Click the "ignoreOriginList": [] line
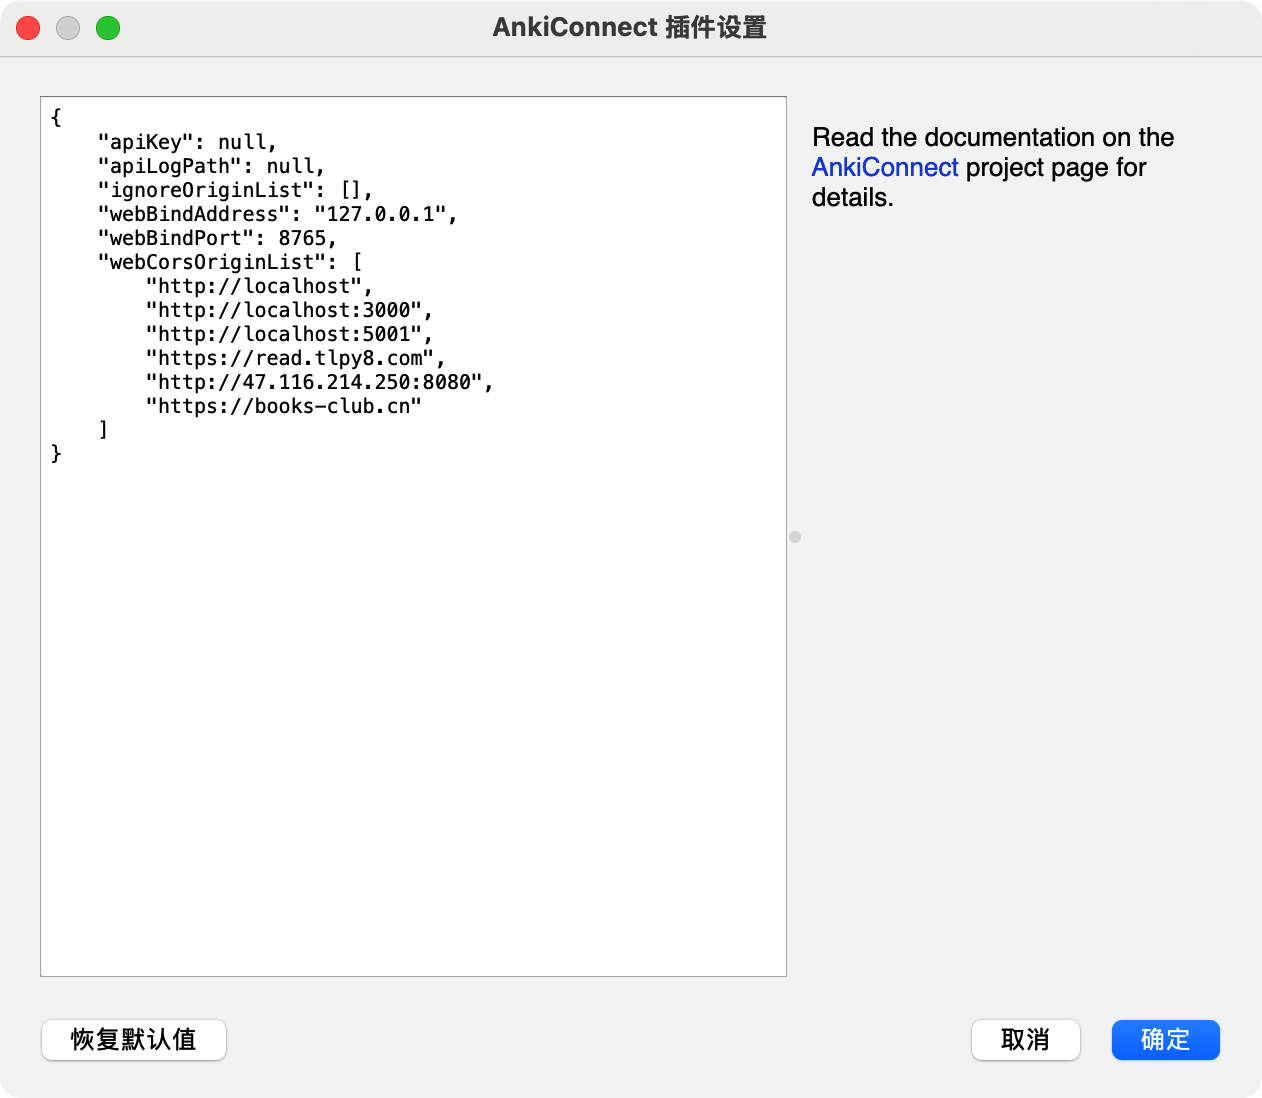This screenshot has width=1262, height=1098. click(235, 190)
